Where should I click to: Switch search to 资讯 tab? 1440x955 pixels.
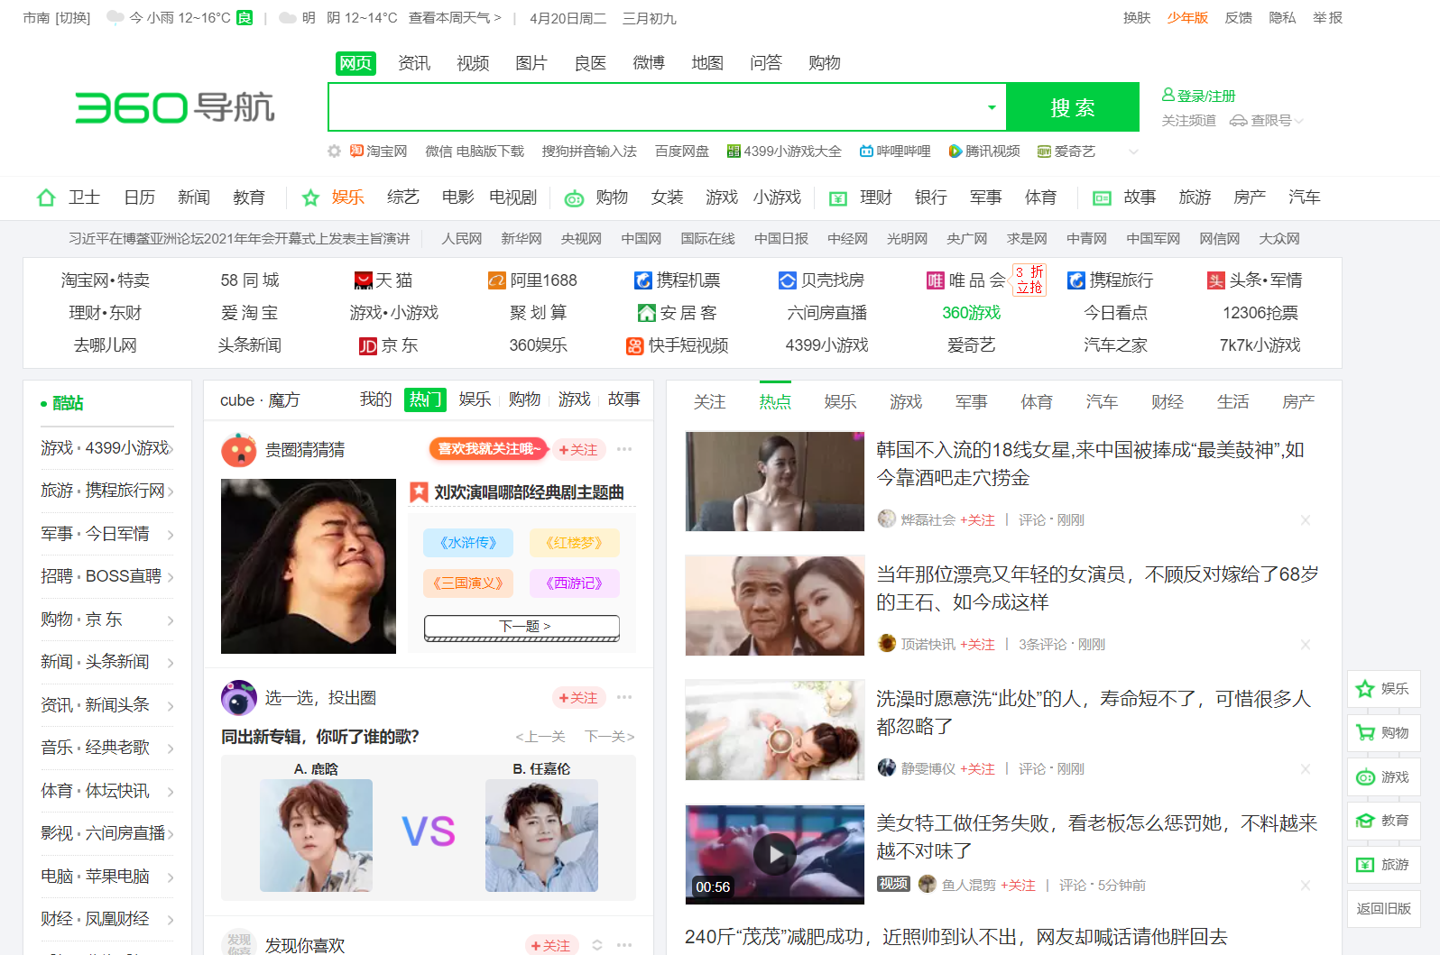414,63
